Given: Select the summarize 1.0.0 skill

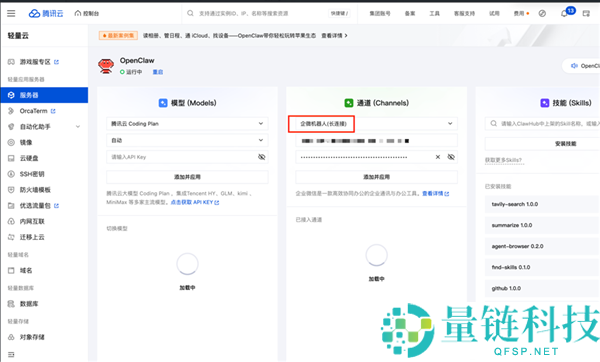Looking at the screenshot, I should click(543, 225).
